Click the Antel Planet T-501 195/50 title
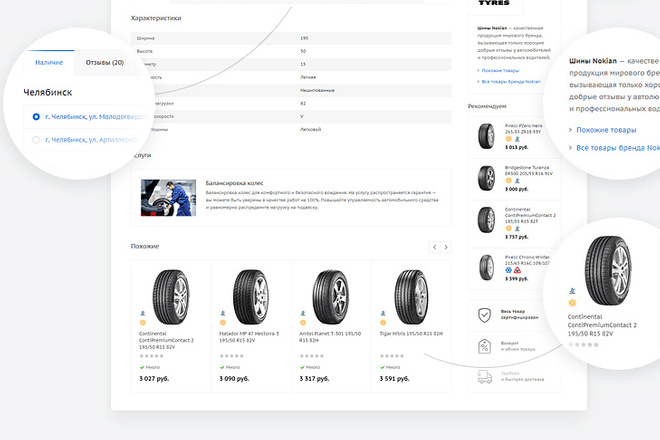The image size is (660, 440). tap(330, 337)
